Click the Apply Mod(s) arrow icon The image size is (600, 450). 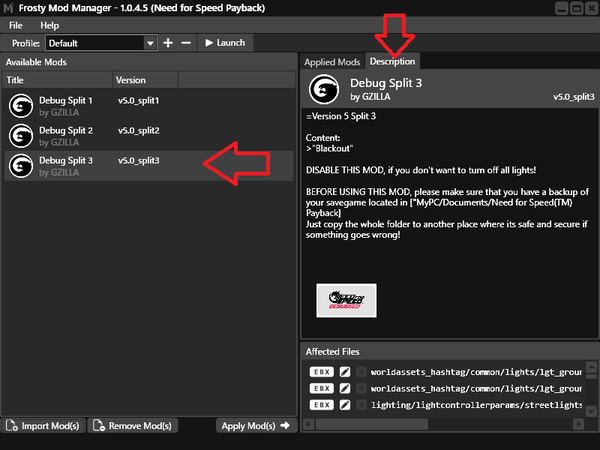pyautogui.click(x=285, y=425)
